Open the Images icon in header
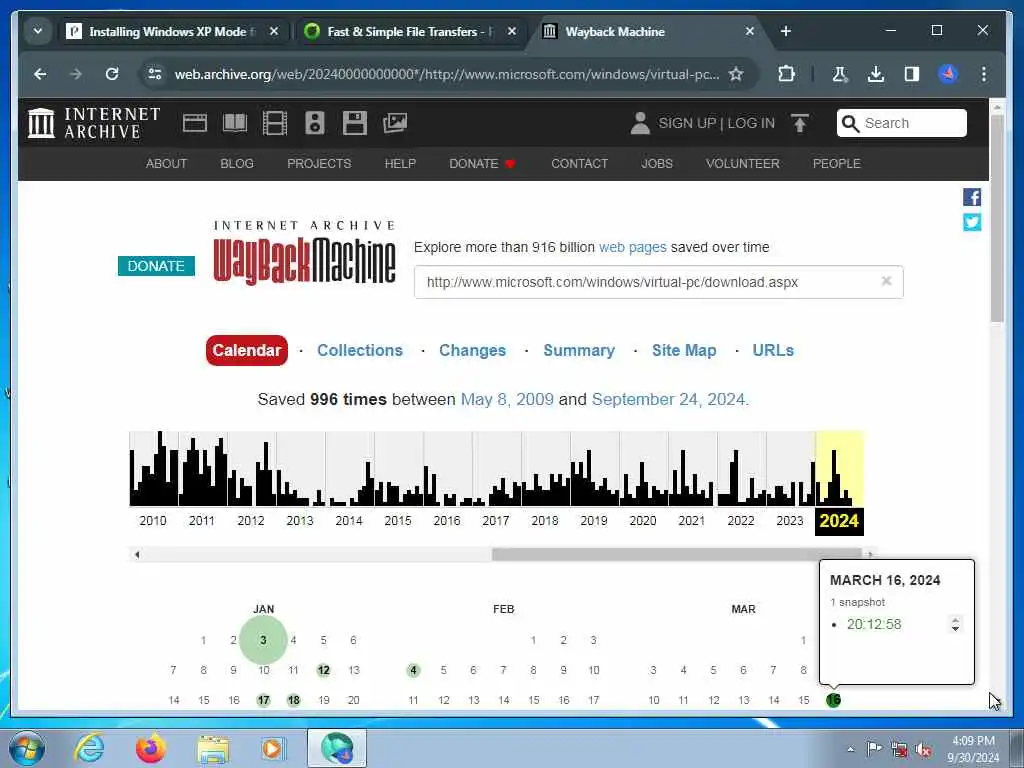Viewport: 1024px width, 768px height. point(395,123)
